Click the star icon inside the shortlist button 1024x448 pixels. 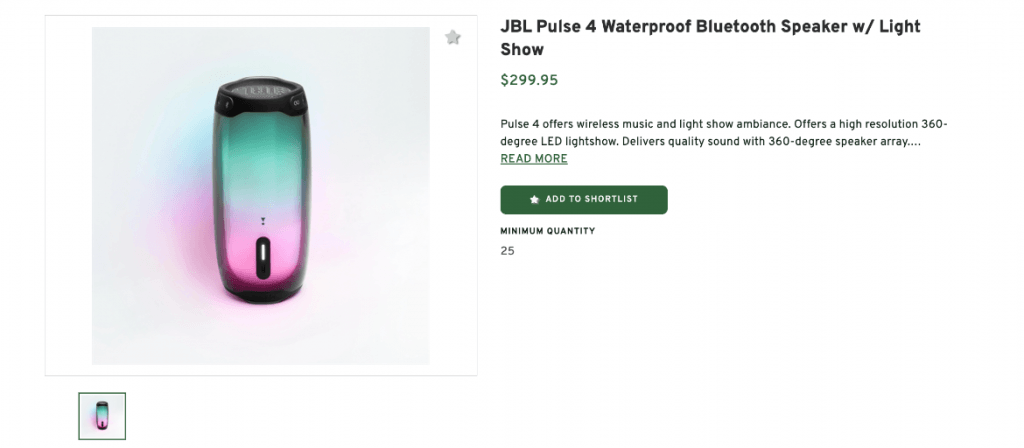click(x=534, y=200)
